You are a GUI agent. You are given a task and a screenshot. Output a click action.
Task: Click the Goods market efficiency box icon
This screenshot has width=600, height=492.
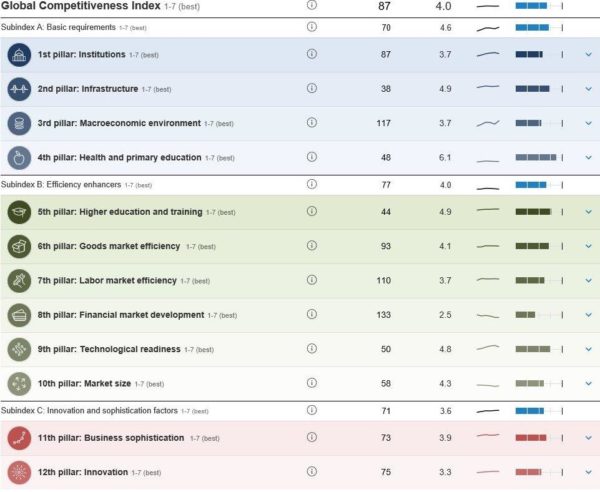coord(19,246)
